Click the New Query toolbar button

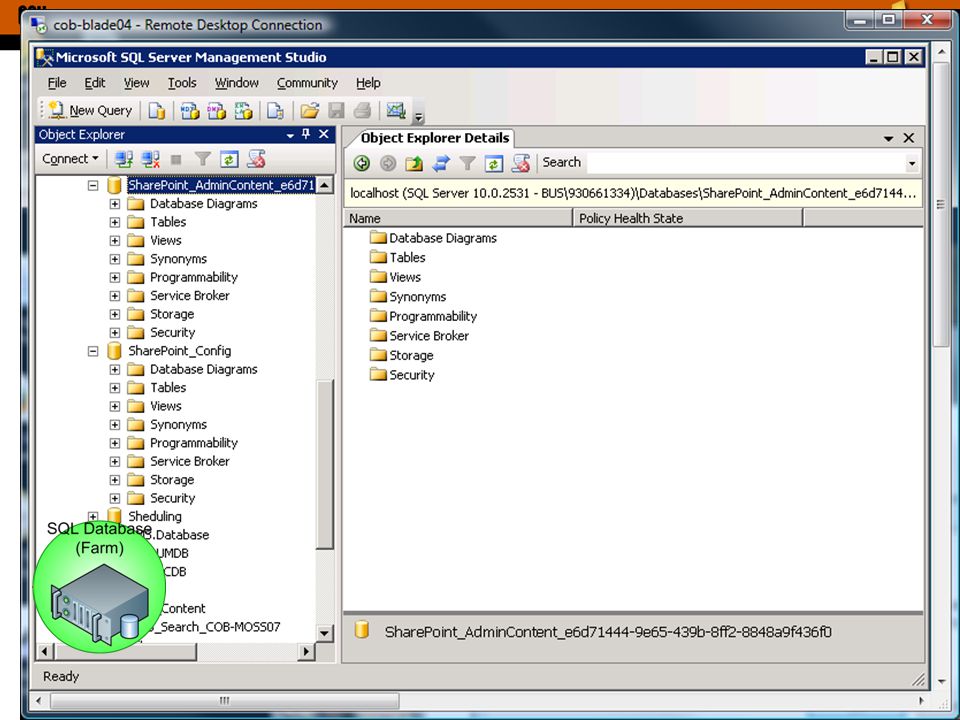tap(91, 110)
